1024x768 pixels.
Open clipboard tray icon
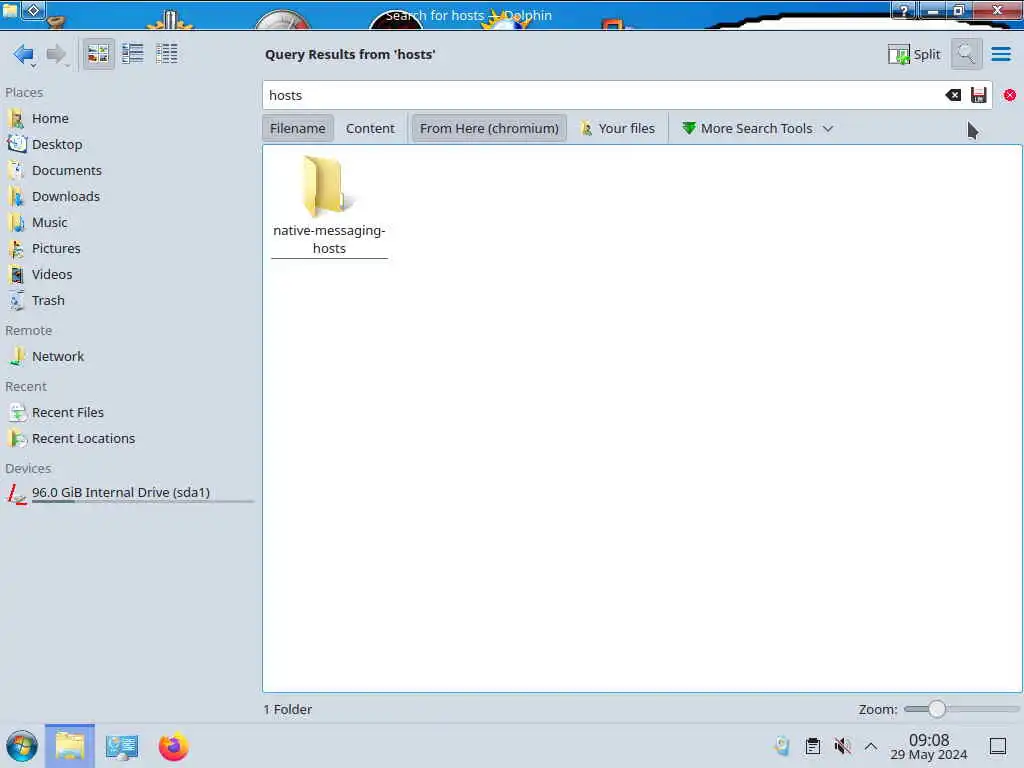click(x=812, y=746)
